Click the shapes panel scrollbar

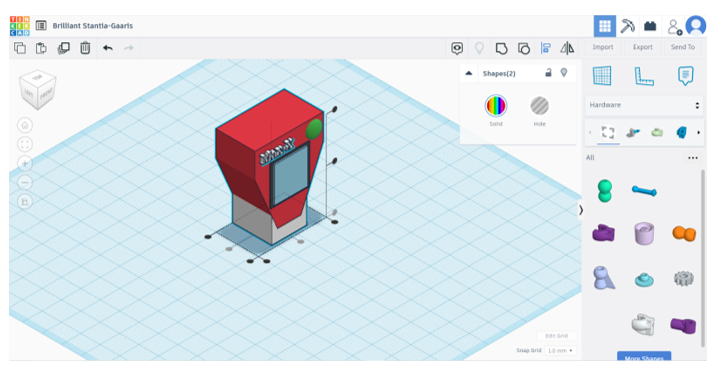pyautogui.click(x=702, y=259)
